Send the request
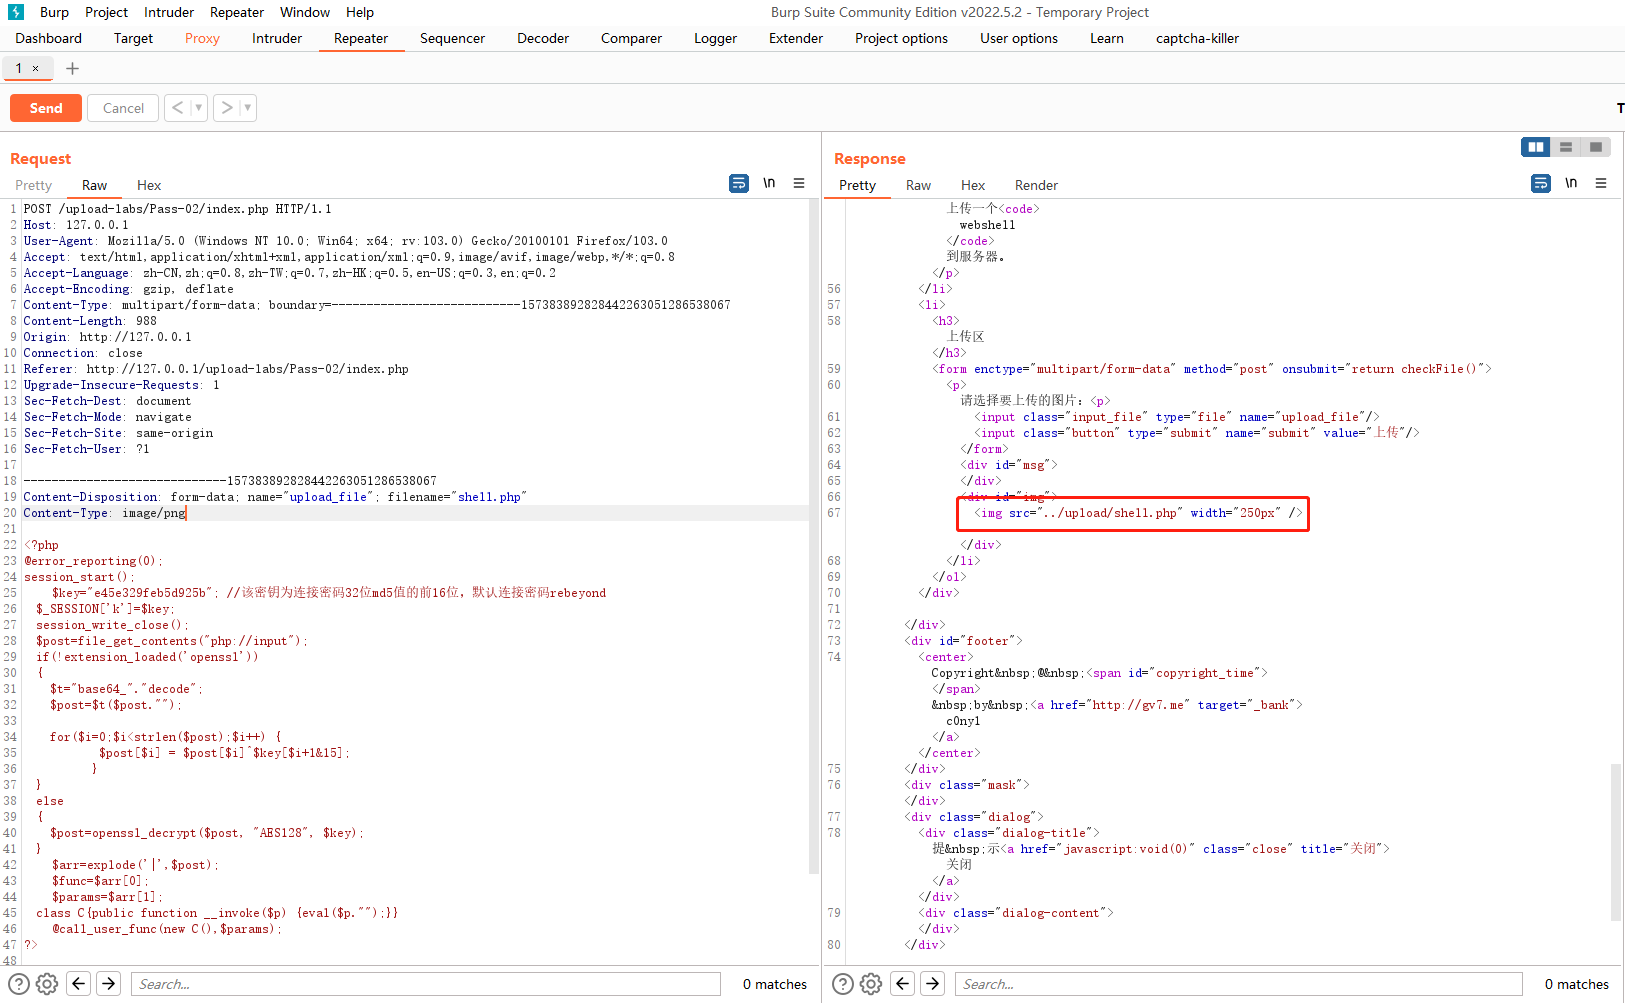1625x1003 pixels. point(46,108)
